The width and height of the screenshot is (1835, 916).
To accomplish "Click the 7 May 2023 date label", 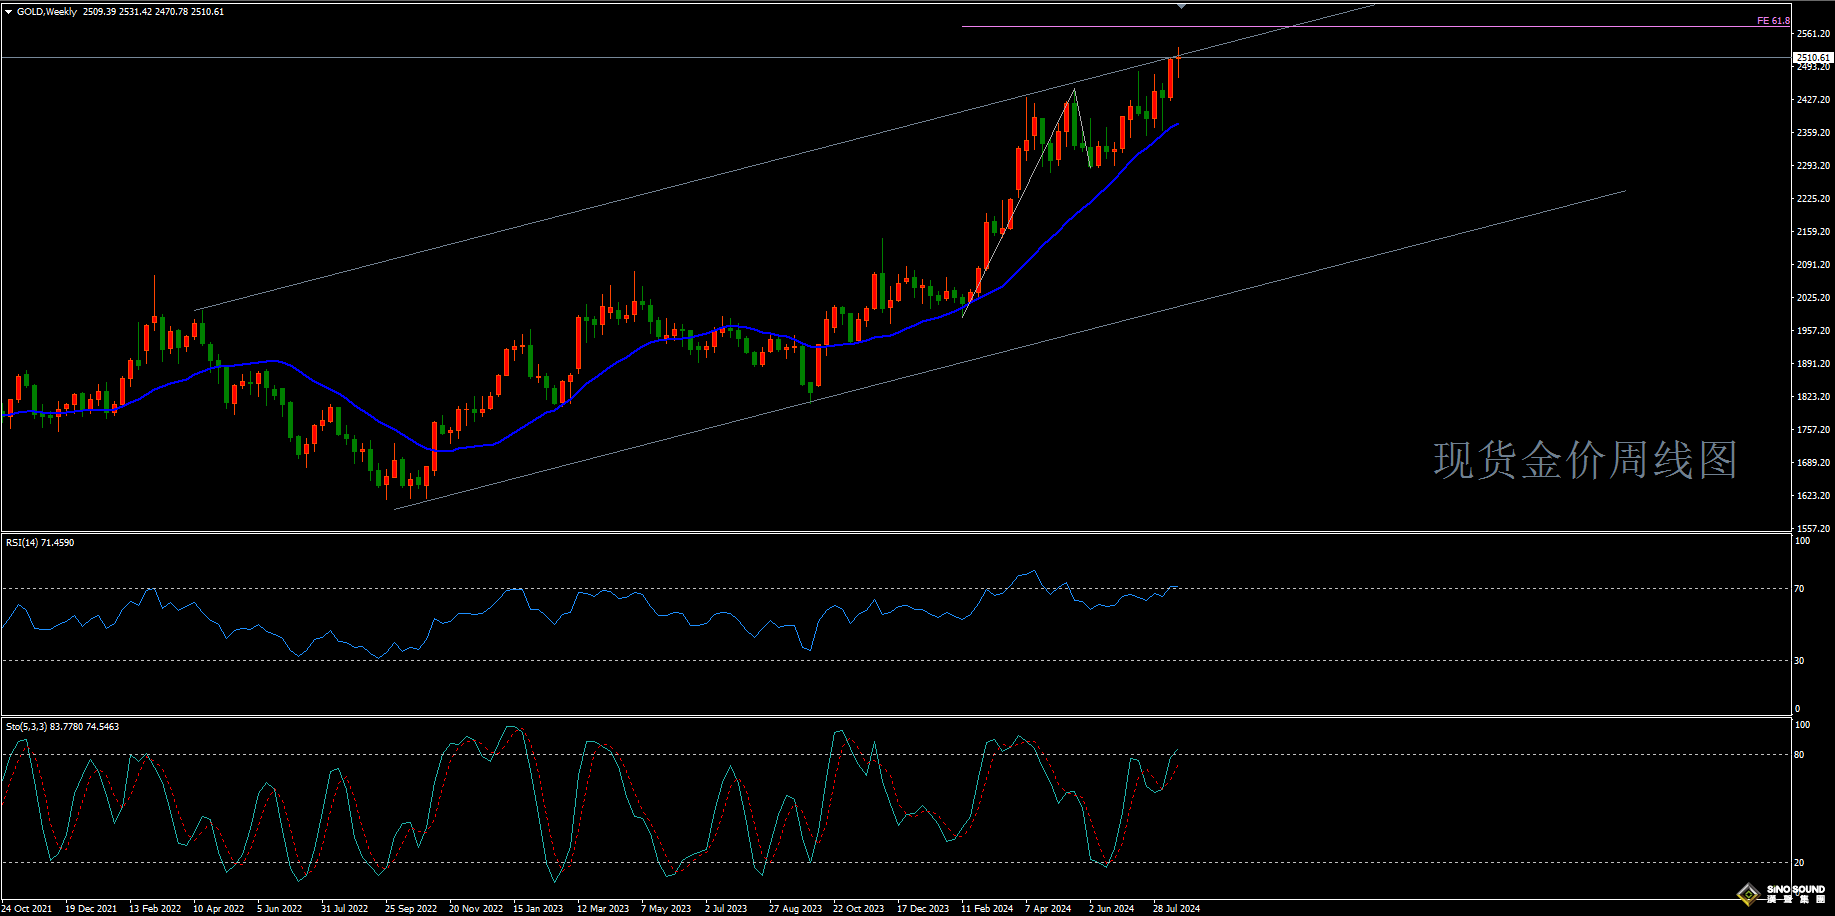I will (x=666, y=909).
